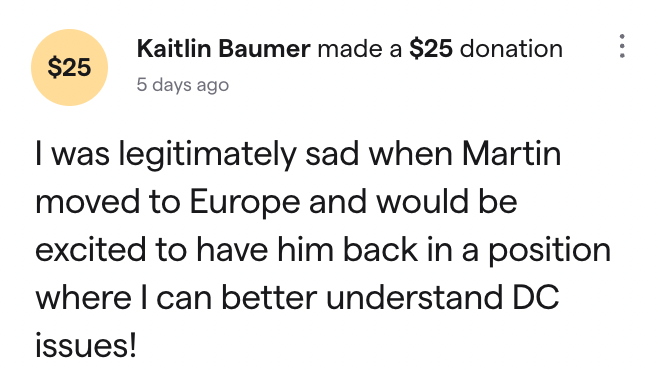Screen dimensions: 662x374
Task: Click the word "excited" in the comment
Action: point(91,250)
